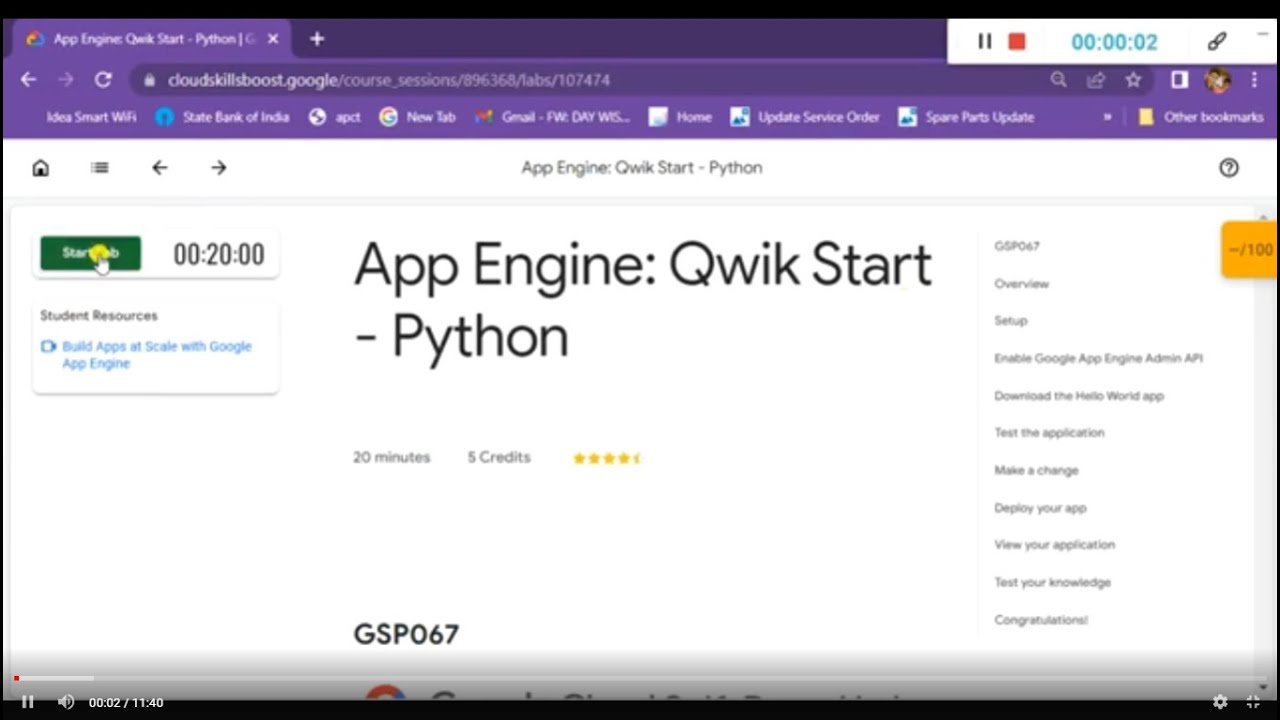Open Idea Smart WiFi bookmark
1280x720 pixels.
90,117
